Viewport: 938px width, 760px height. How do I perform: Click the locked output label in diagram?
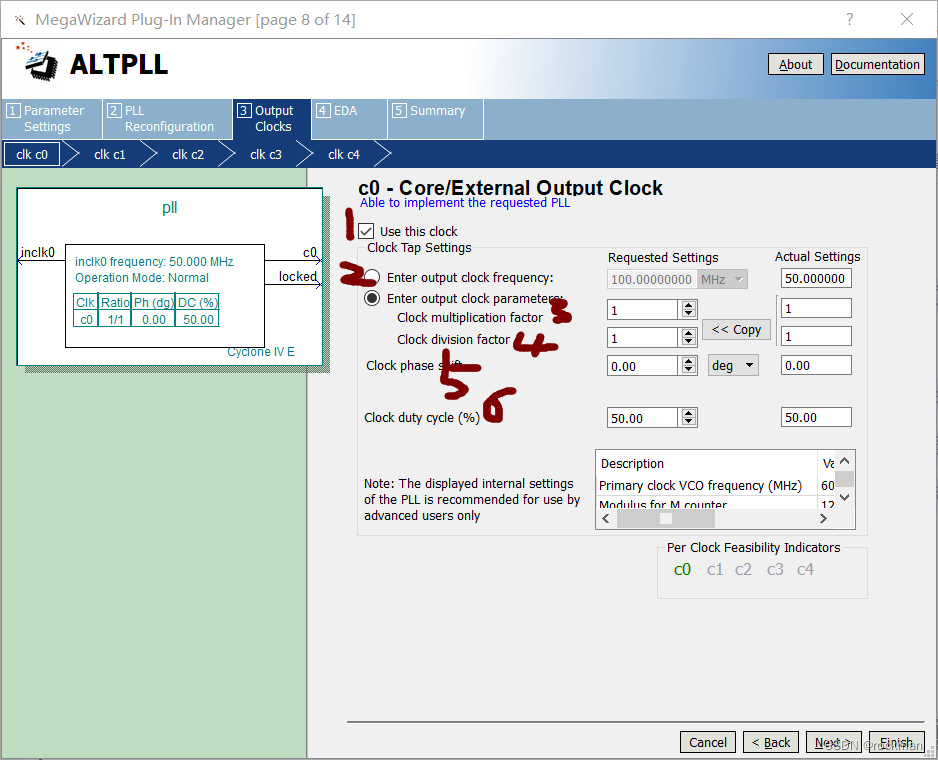coord(297,276)
